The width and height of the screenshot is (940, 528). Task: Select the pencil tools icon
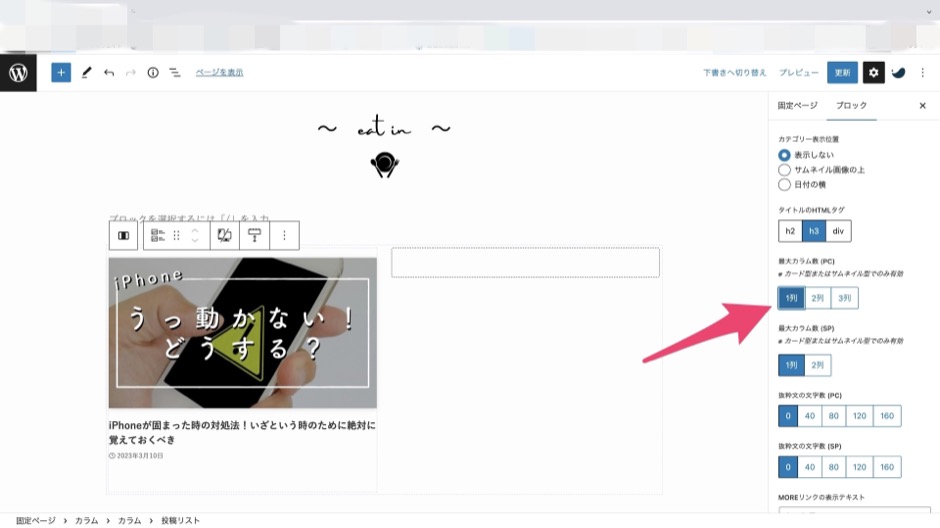tap(86, 73)
